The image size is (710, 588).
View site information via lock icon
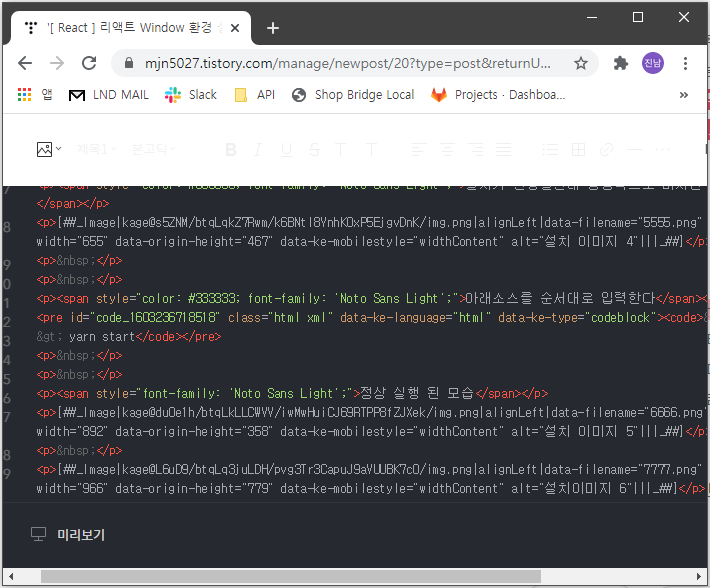(x=129, y=63)
